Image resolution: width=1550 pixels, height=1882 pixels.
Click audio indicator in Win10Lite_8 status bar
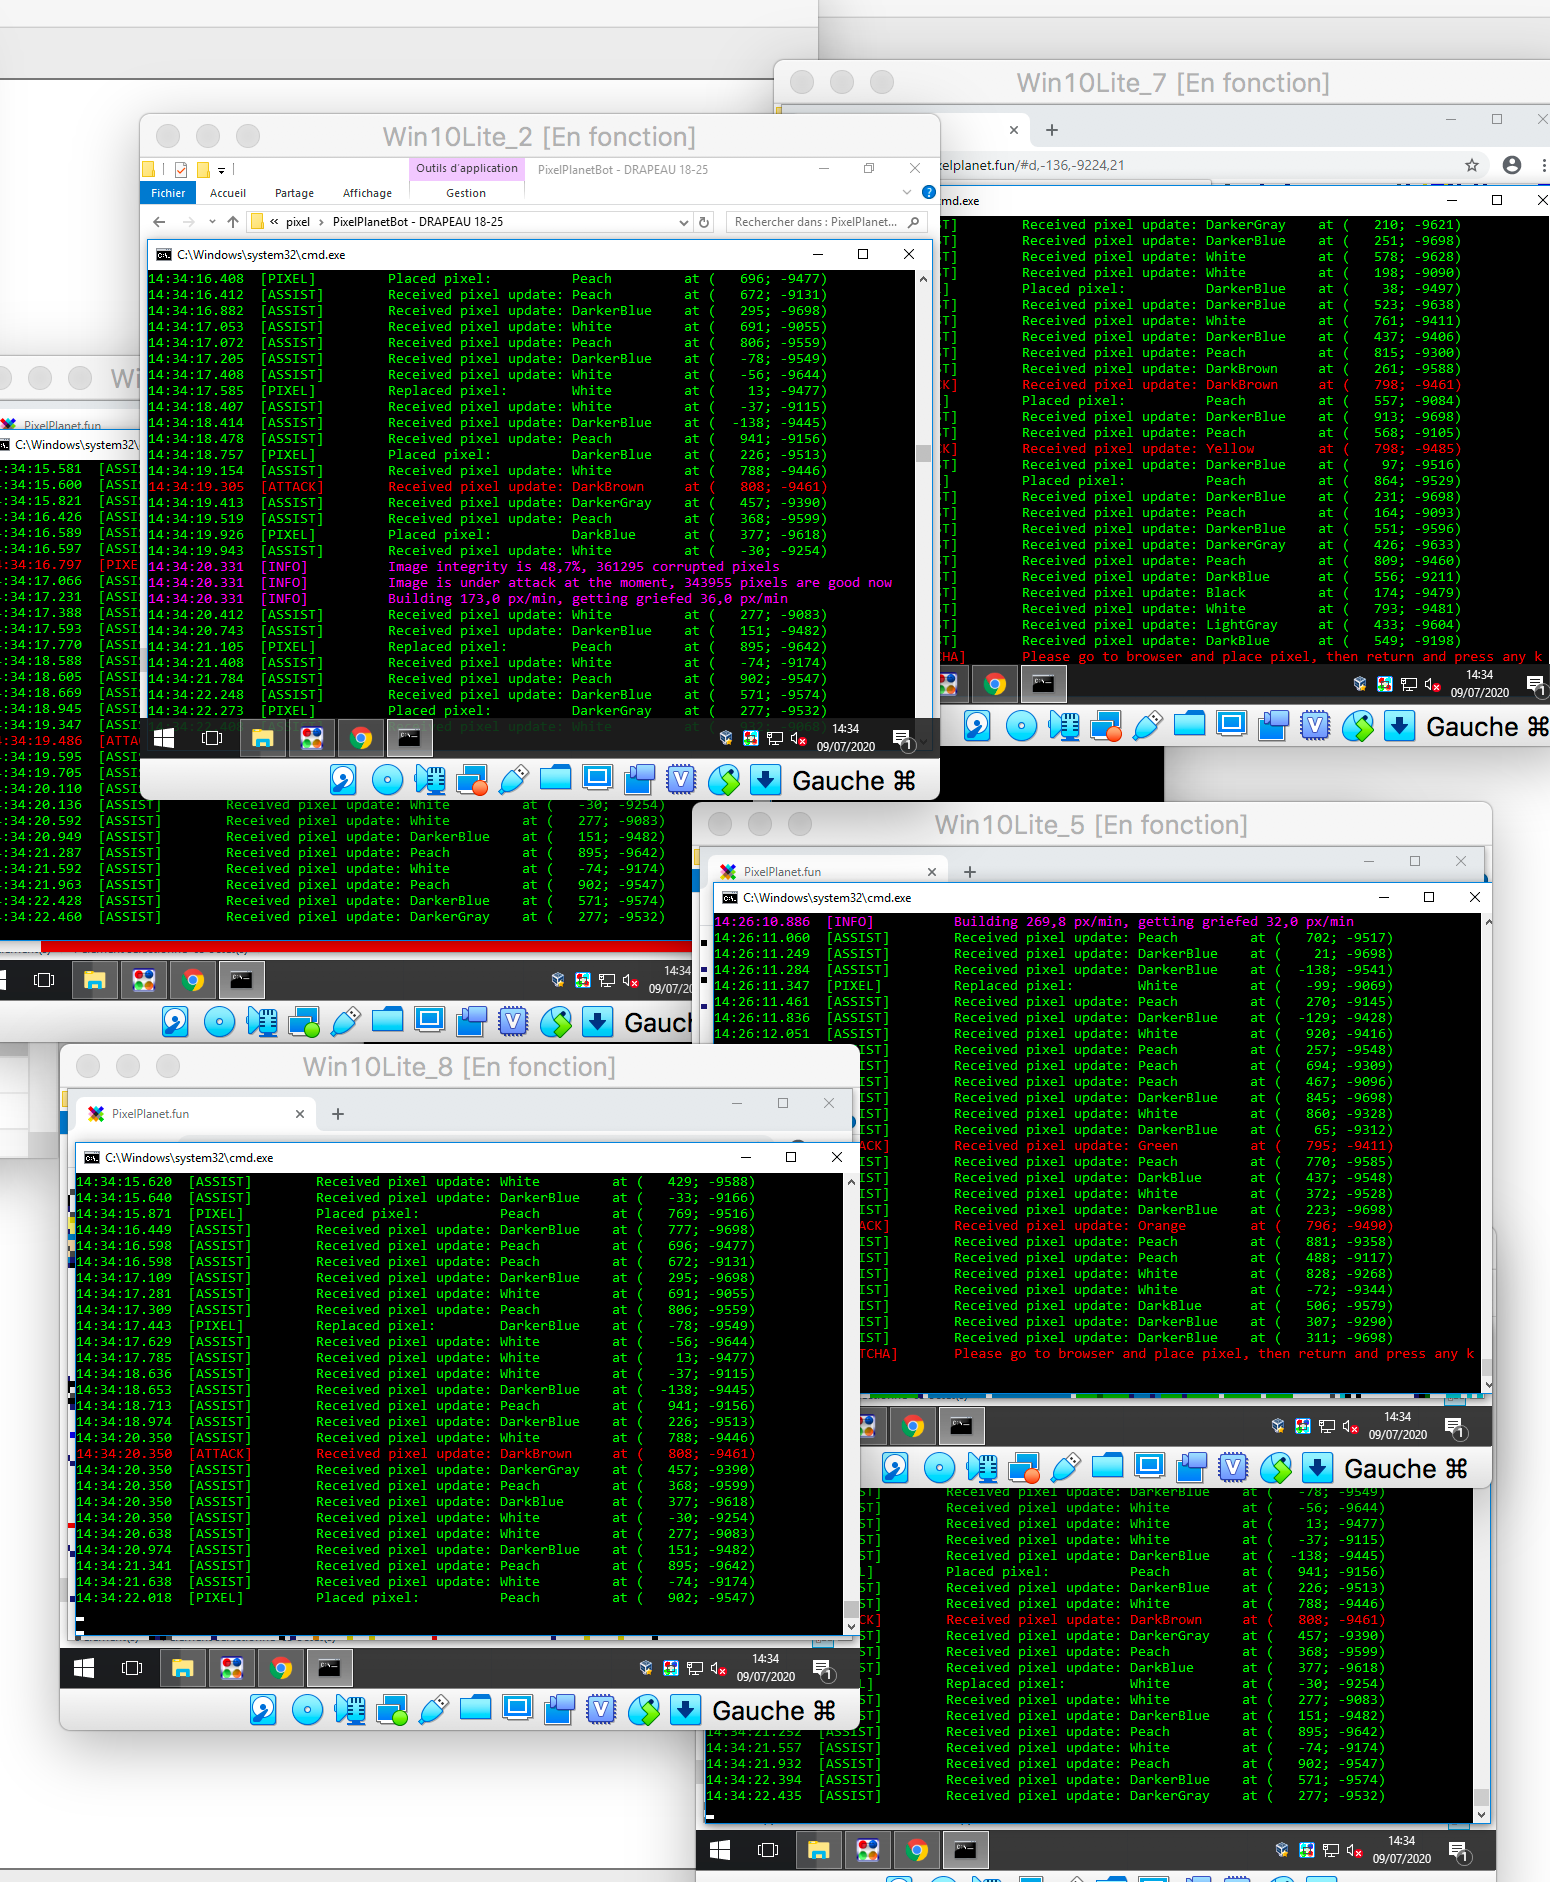(350, 1710)
